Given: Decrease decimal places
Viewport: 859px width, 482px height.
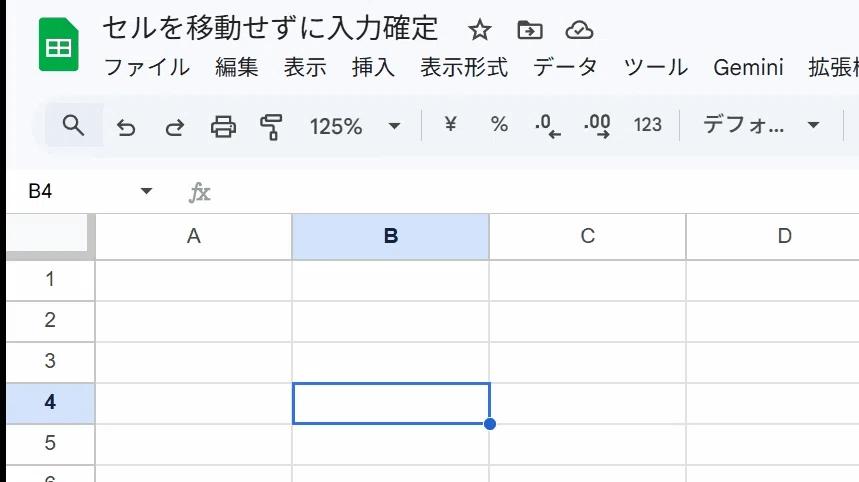Looking at the screenshot, I should coord(548,125).
